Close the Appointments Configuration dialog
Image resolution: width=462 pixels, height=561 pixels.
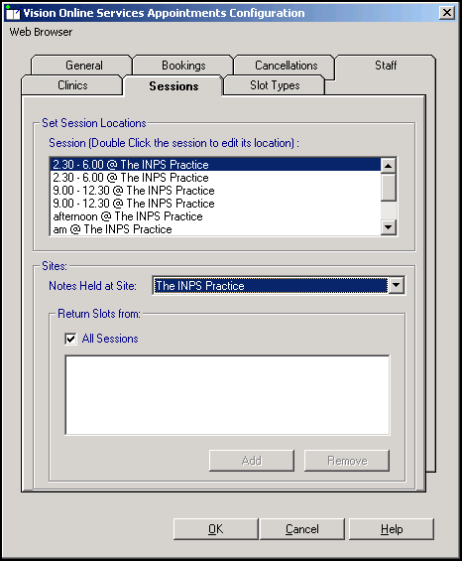point(447,13)
